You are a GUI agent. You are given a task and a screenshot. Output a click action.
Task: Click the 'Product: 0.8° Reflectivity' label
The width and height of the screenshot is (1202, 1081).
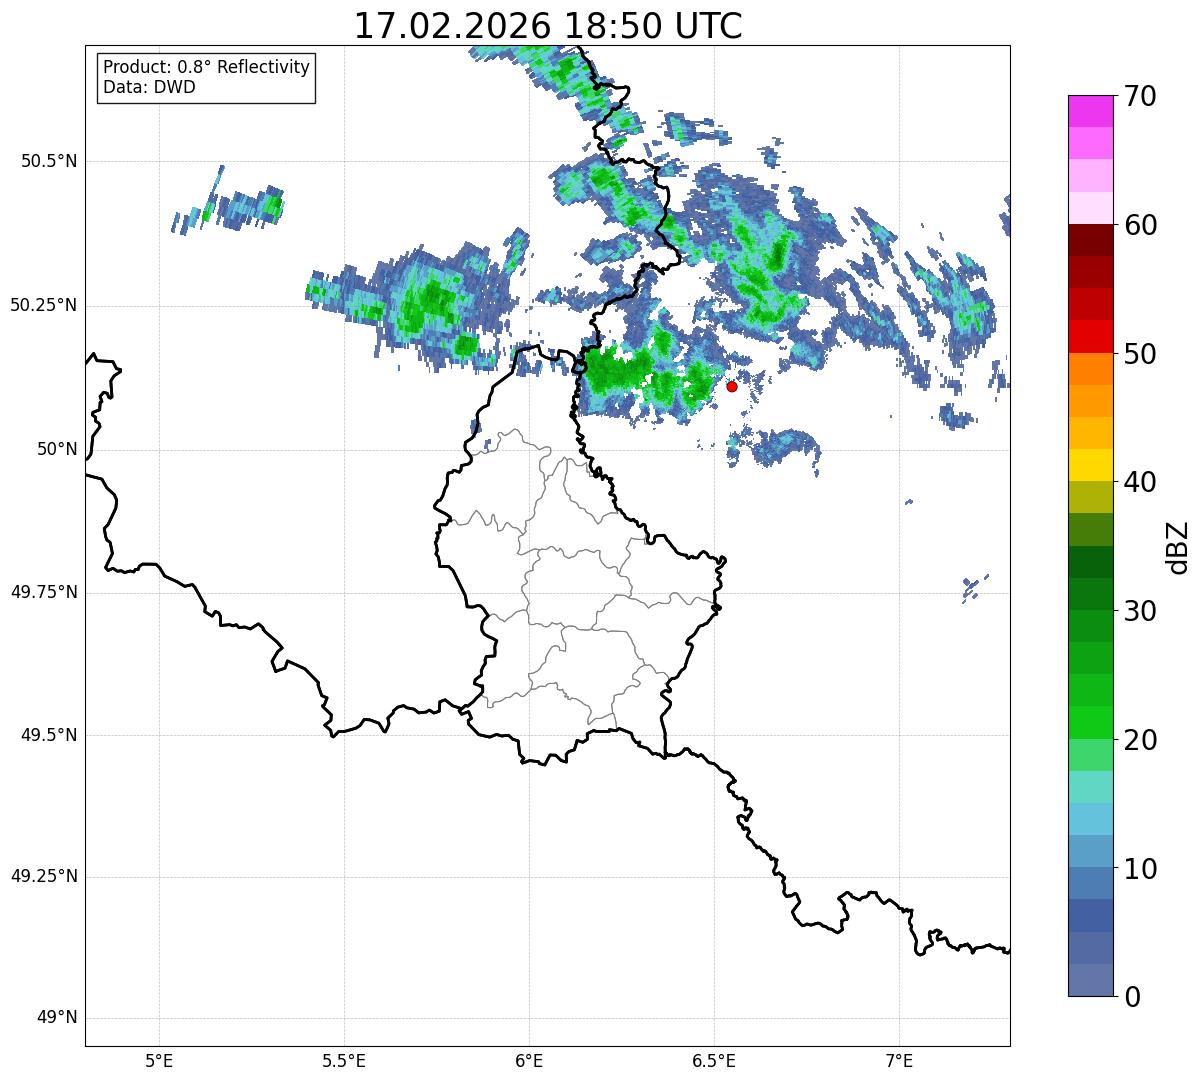coord(207,67)
